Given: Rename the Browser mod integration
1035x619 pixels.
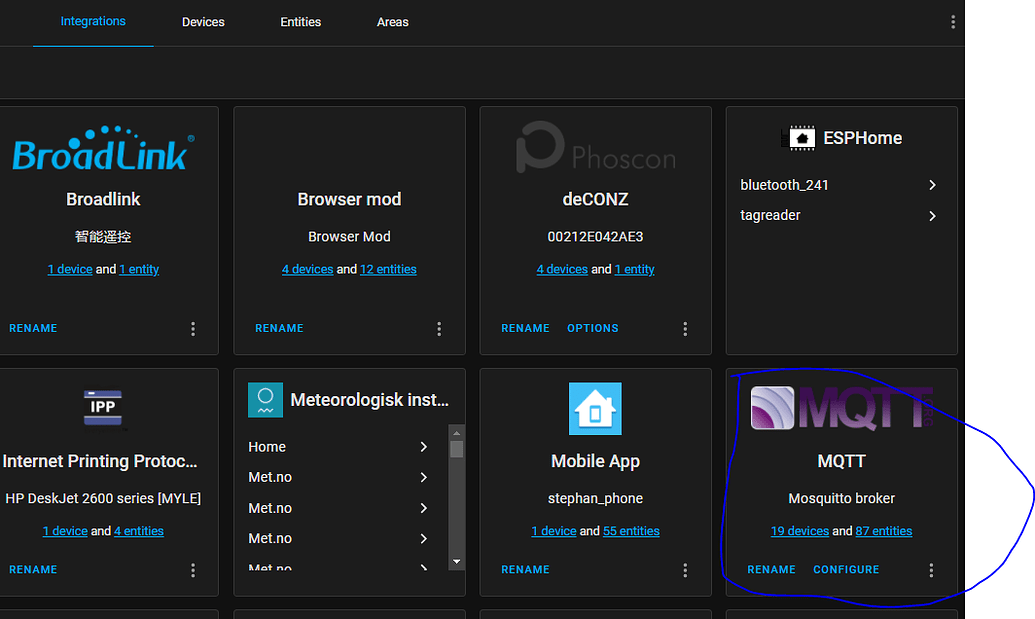Looking at the screenshot, I should coord(279,328).
